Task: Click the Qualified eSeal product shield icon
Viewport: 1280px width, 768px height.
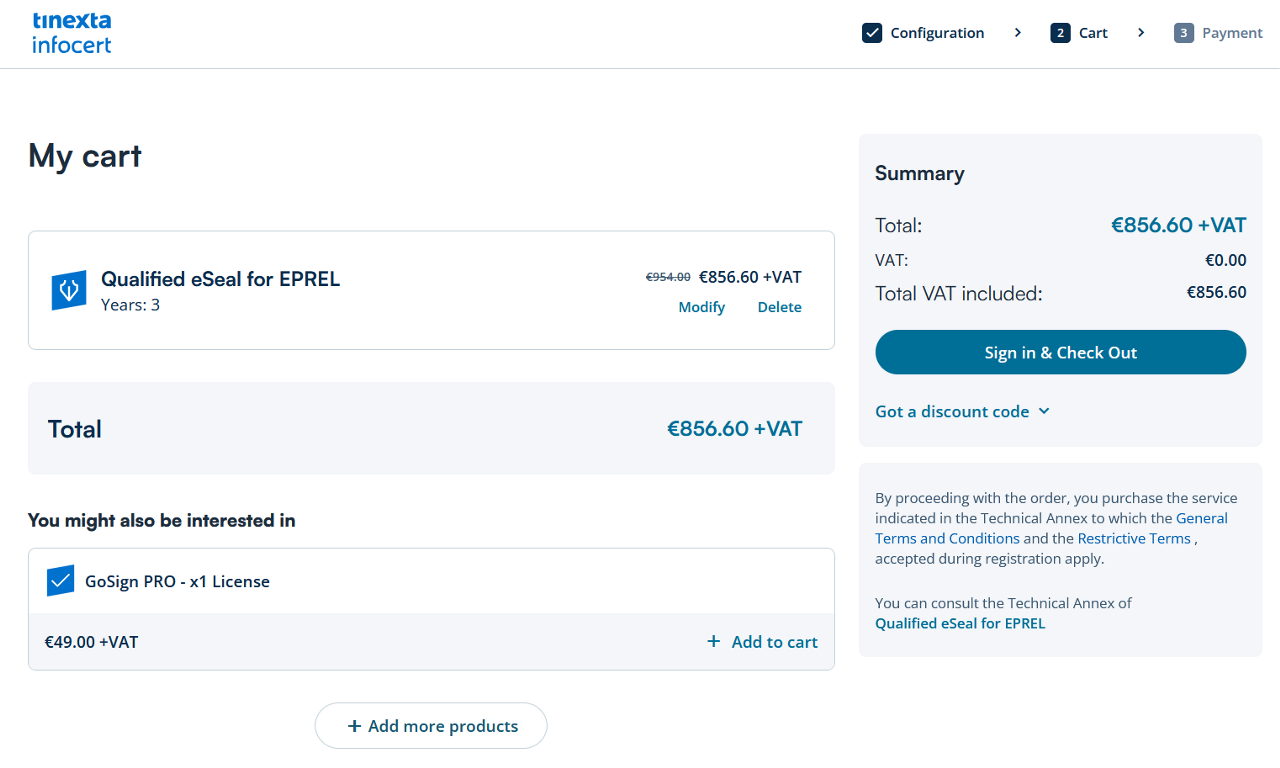Action: point(69,290)
